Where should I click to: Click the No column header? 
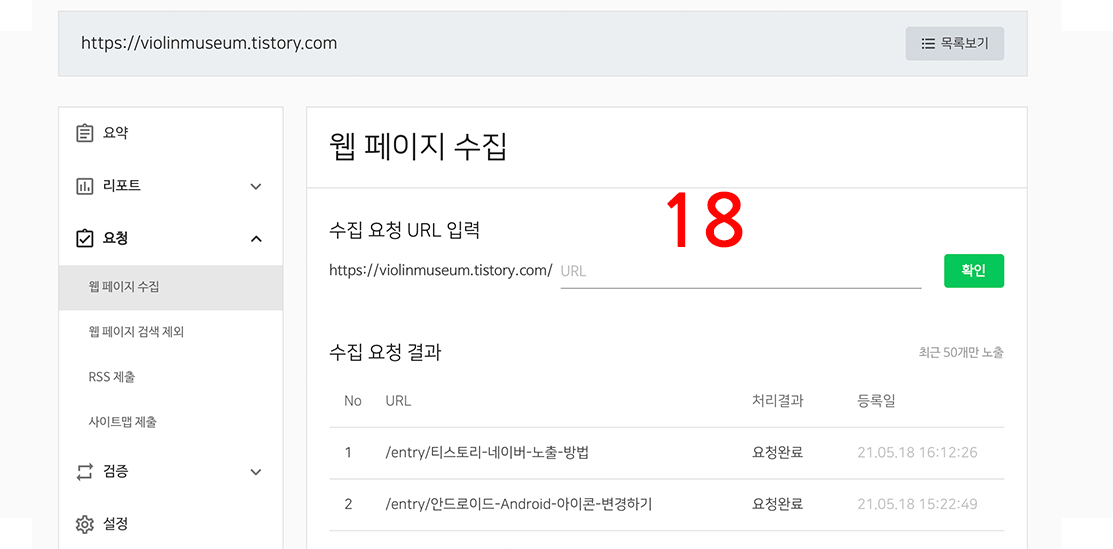coord(353,401)
